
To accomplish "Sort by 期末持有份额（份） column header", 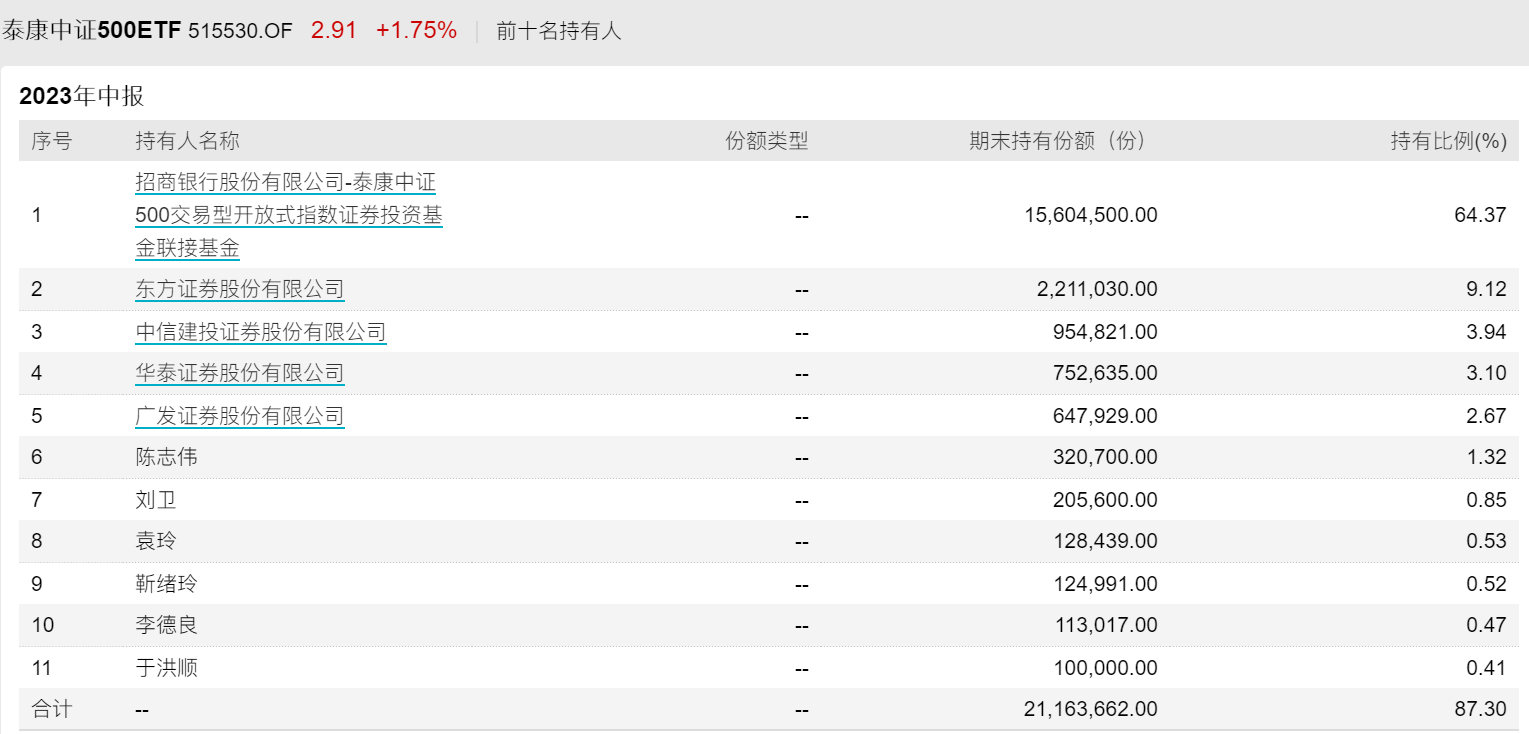I will (x=1057, y=141).
